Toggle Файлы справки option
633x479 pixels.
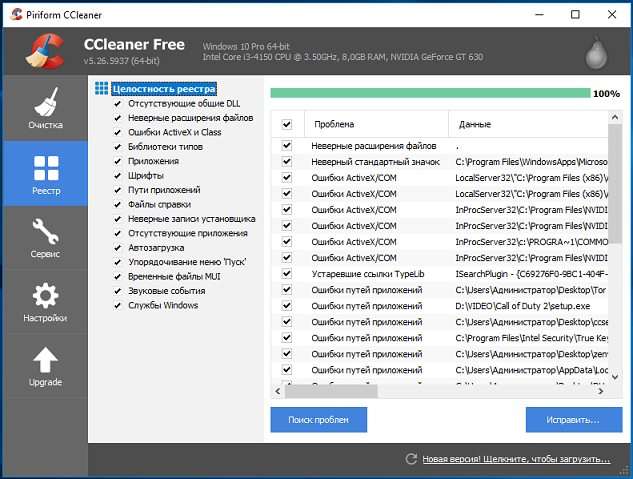[117, 205]
